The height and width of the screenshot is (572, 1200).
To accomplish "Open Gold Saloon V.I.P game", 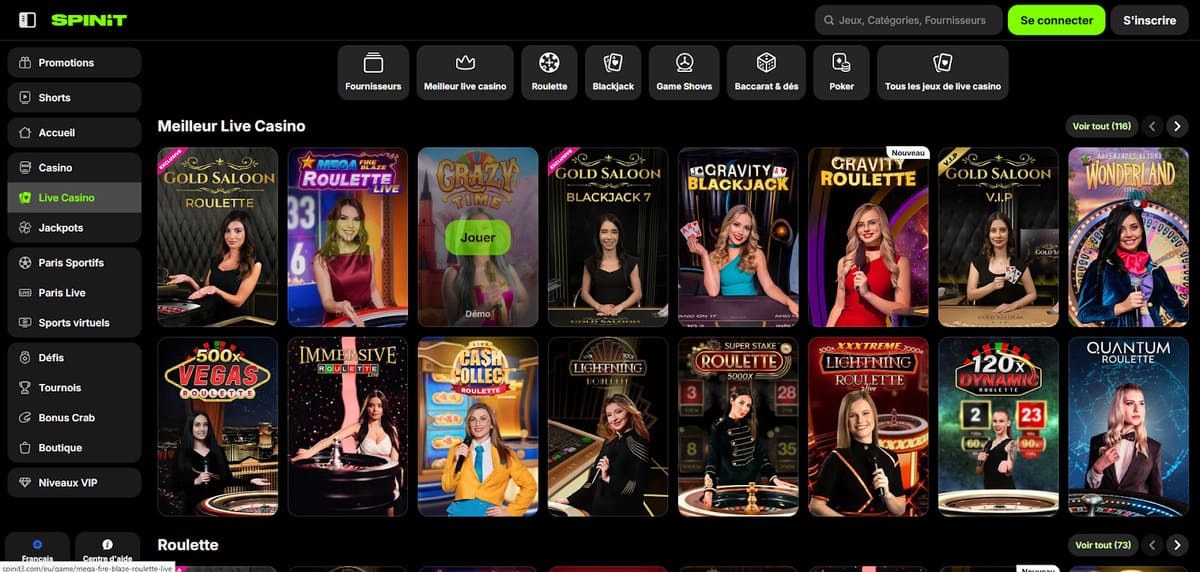I will (998, 237).
